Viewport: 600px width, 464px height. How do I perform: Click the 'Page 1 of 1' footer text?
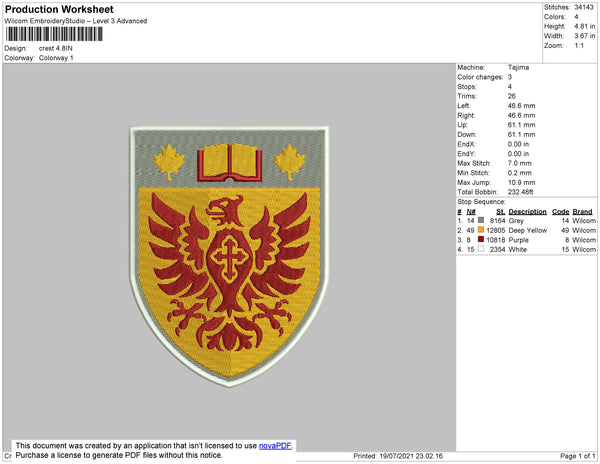578,456
